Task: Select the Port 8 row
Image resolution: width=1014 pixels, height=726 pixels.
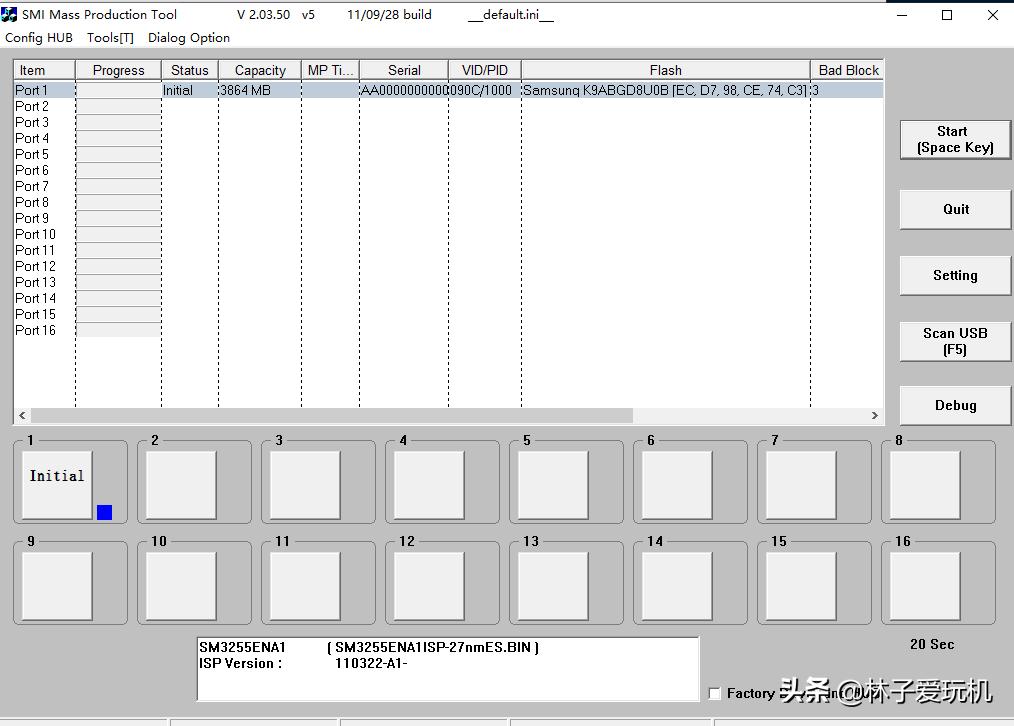Action: [448, 202]
